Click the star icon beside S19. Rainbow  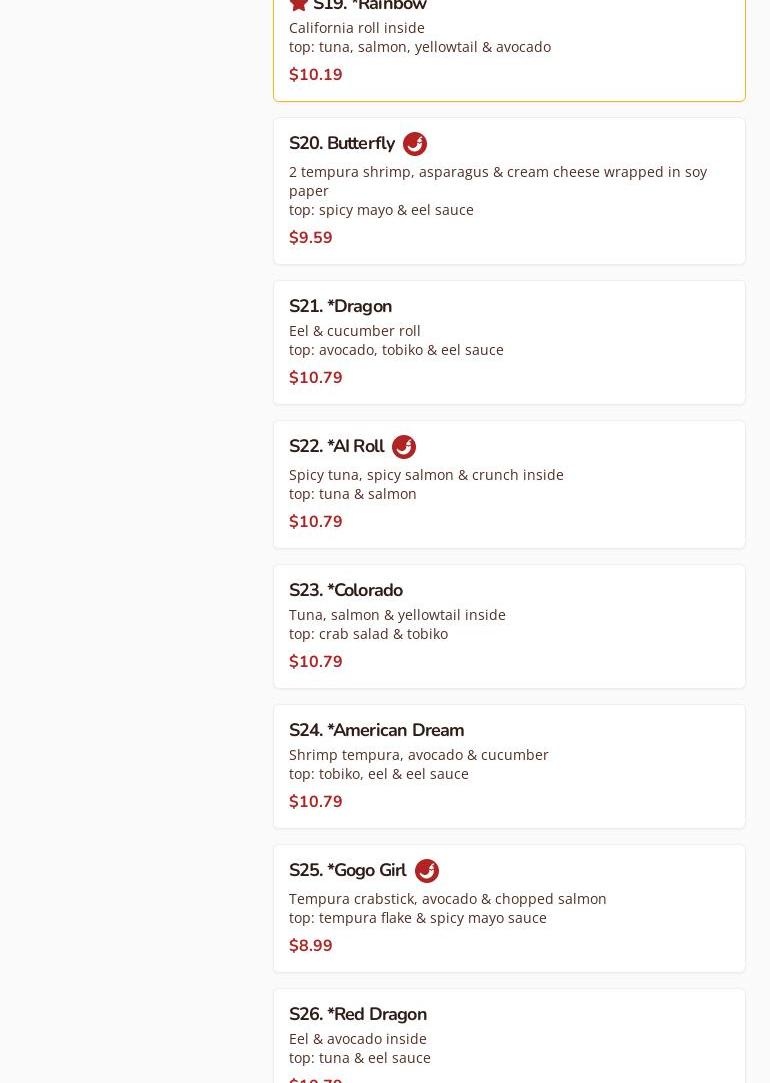pyautogui.click(x=299, y=4)
